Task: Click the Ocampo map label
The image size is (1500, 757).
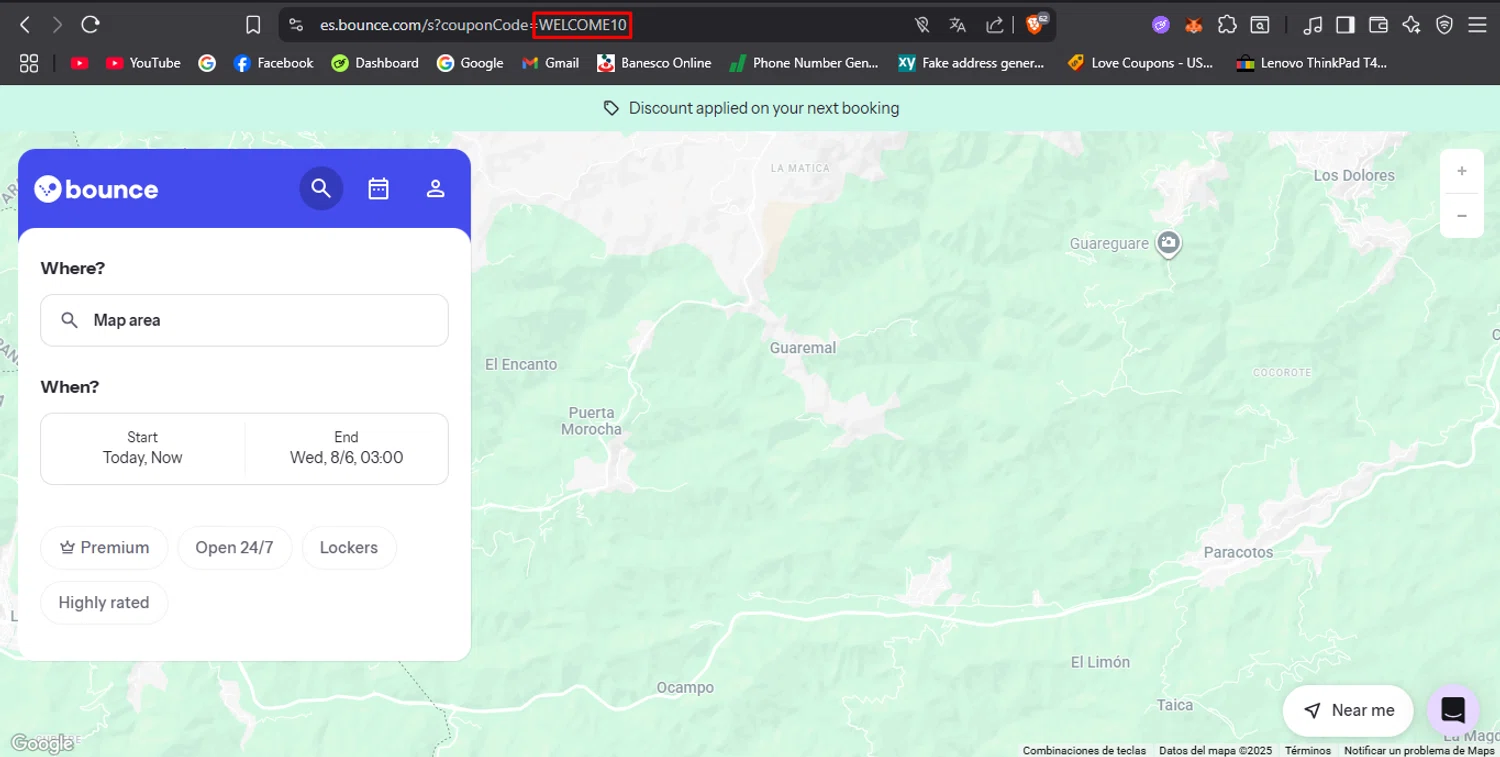Action: [x=685, y=687]
